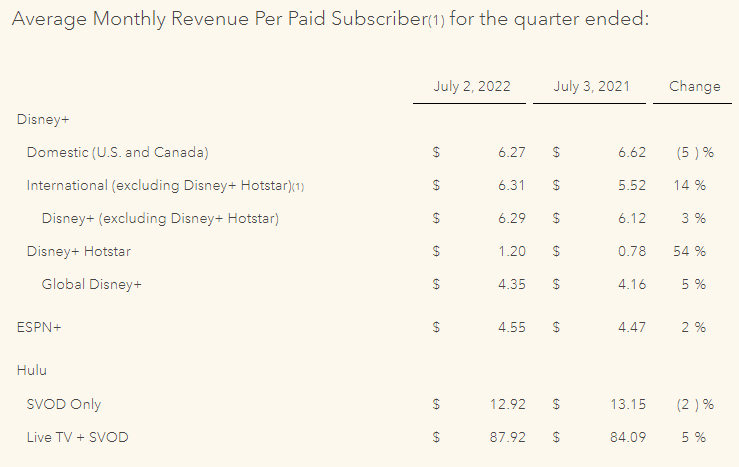Image resolution: width=739 pixels, height=467 pixels.
Task: Click the 'Change' column header
Action: click(695, 86)
